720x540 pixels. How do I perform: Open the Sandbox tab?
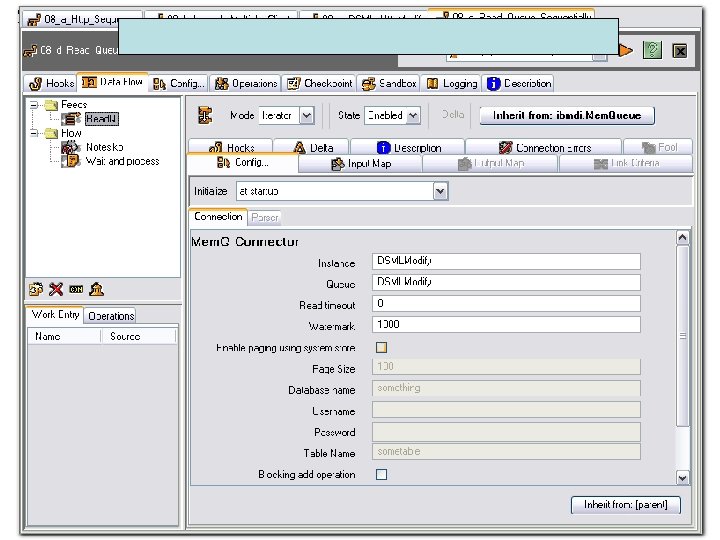pos(388,83)
